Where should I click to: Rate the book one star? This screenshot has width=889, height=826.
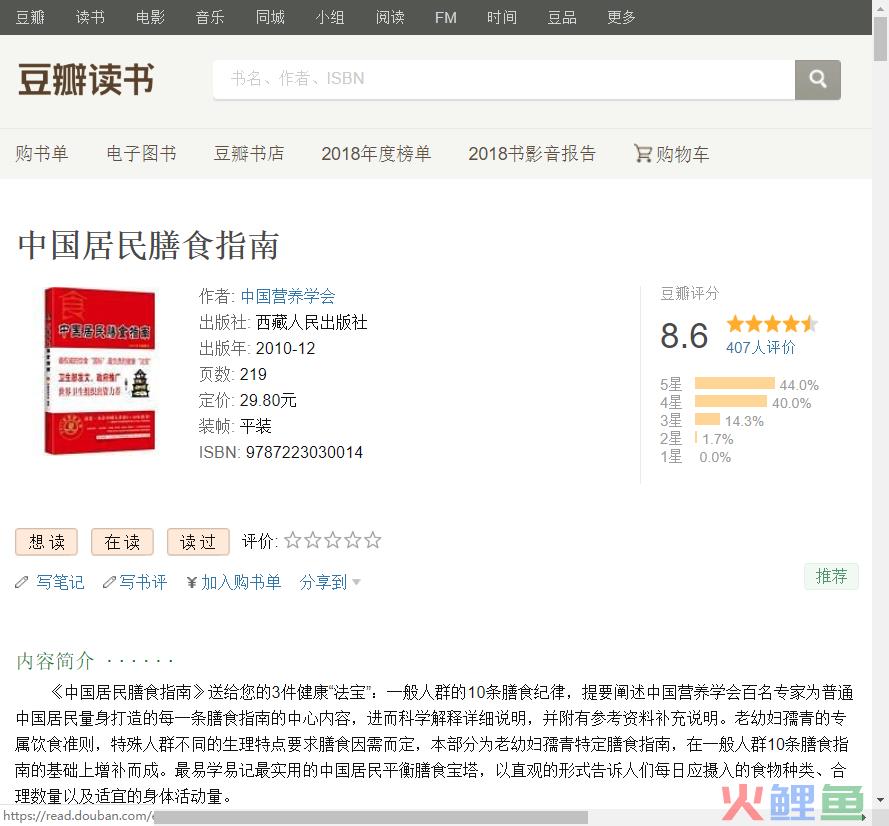[x=293, y=540]
